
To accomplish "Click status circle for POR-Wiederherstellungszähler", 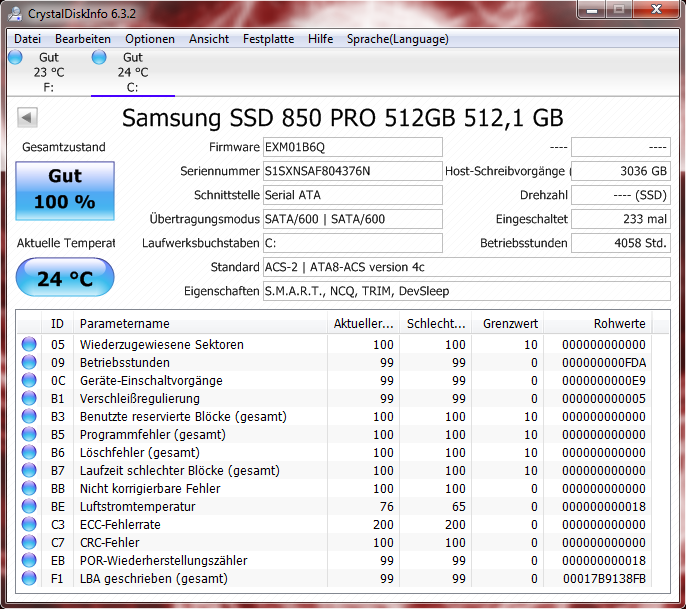I will point(29,560).
